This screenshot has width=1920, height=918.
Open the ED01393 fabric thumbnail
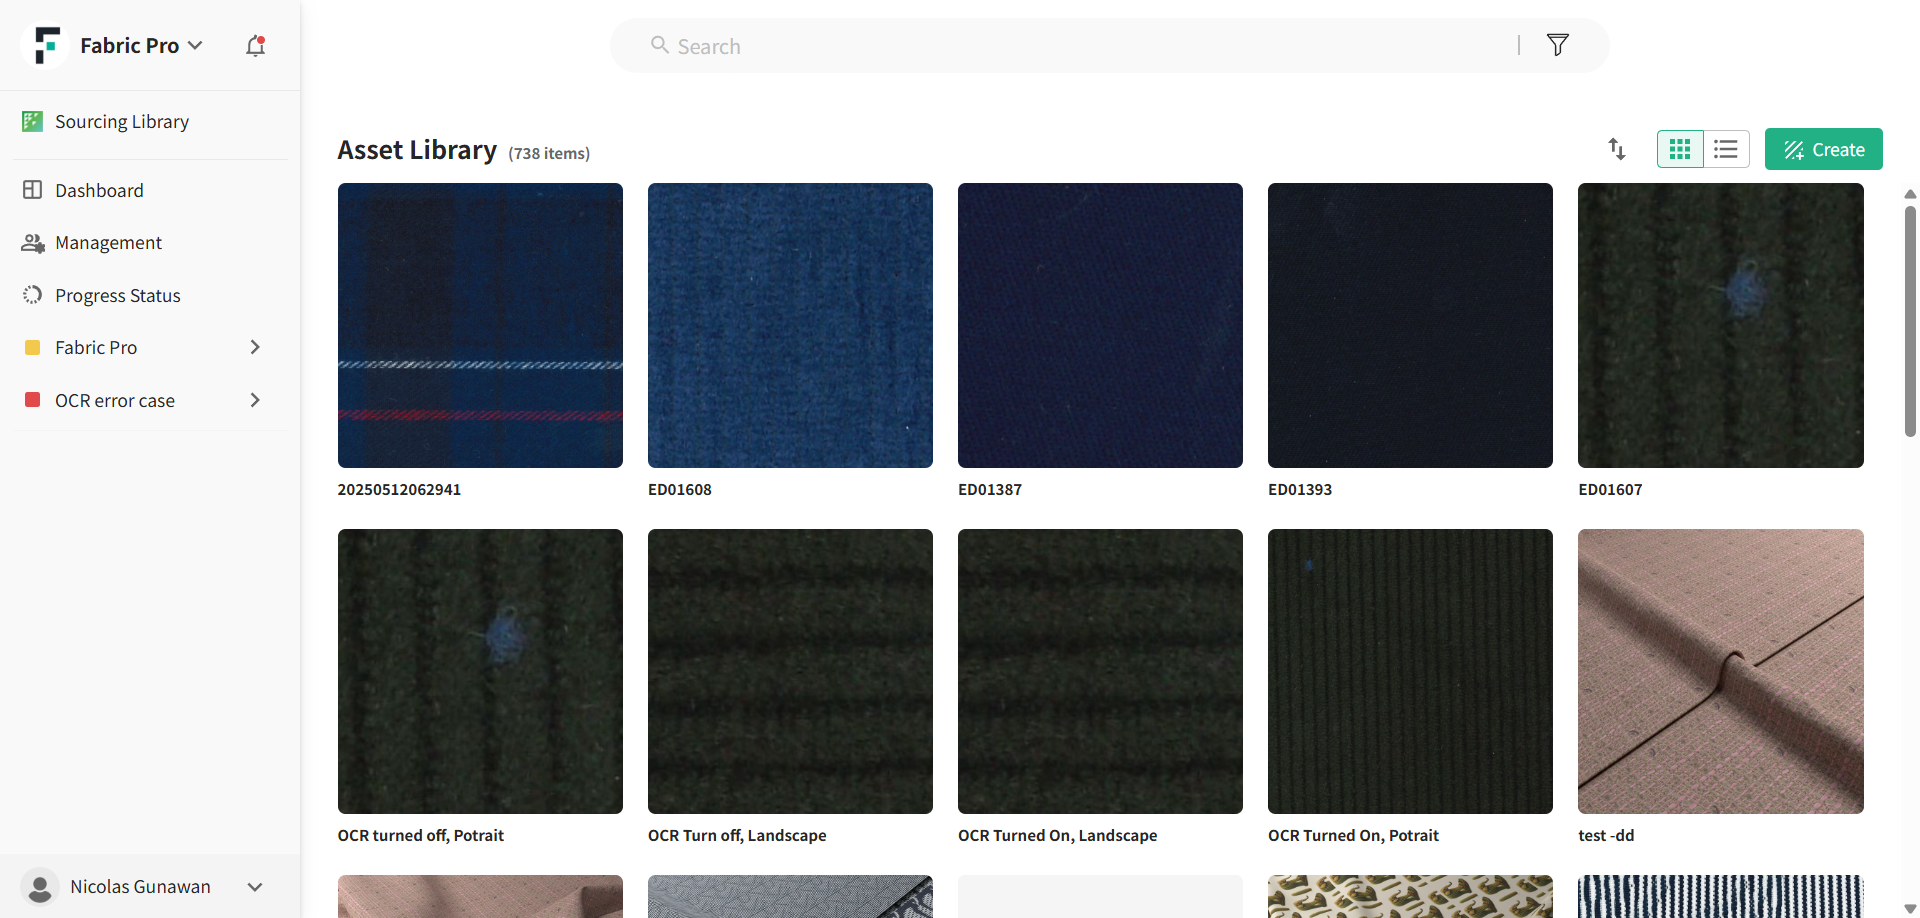1410,325
